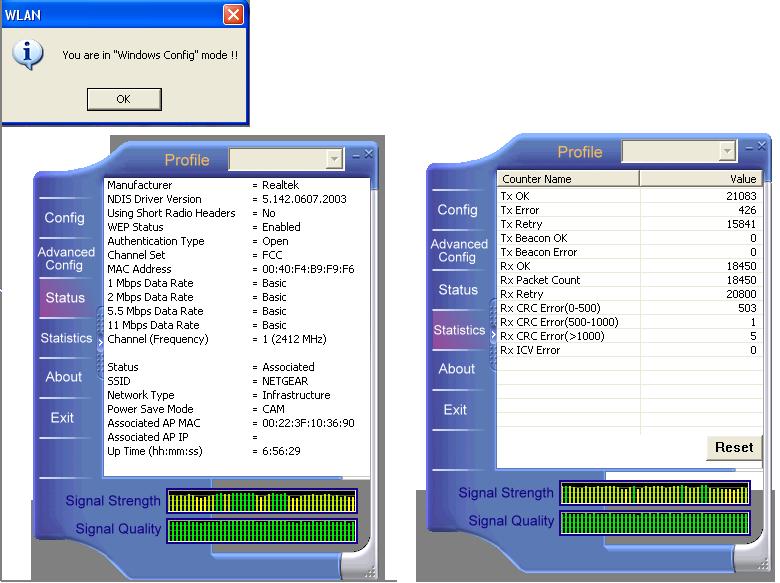Viewport: 780px width, 583px height.
Task: Select the Tx Beacon Error row
Action: point(629,252)
